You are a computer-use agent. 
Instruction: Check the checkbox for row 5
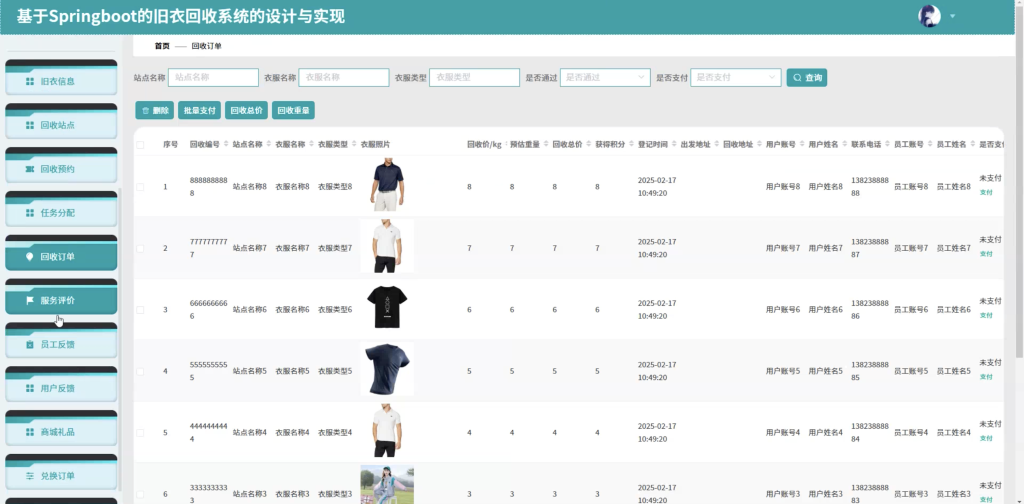tap(140, 432)
